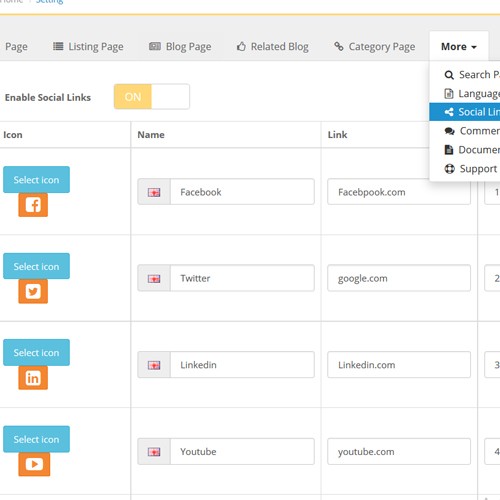Click Select icon button for Youtube row
This screenshot has width=500, height=500.
click(36, 439)
